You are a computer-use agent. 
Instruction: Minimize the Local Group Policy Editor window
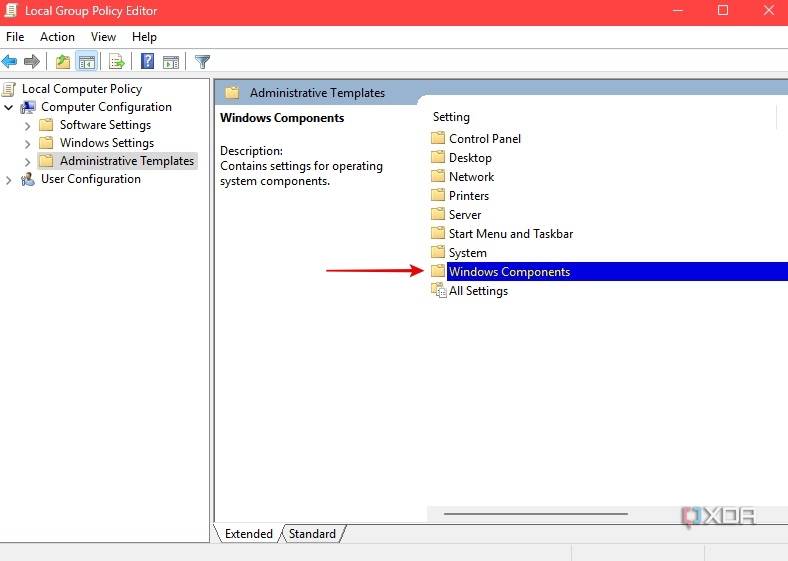coord(677,11)
